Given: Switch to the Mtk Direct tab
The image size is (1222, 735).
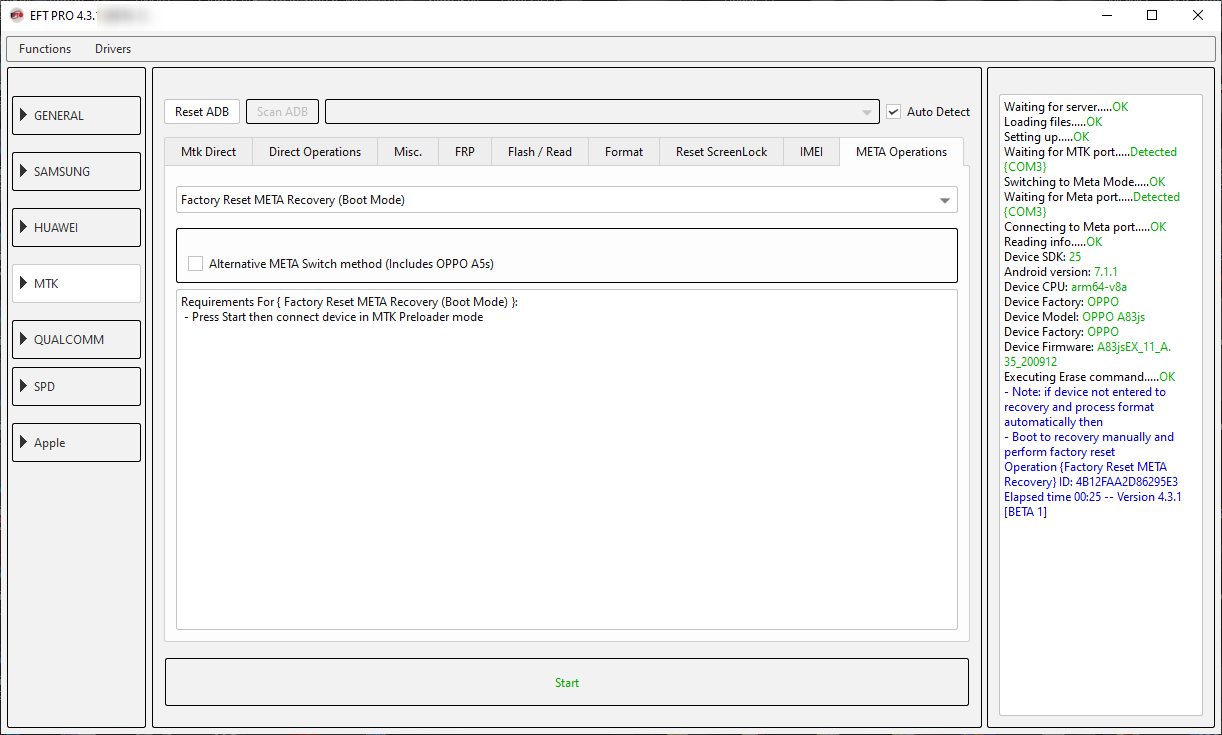Looking at the screenshot, I should (209, 152).
